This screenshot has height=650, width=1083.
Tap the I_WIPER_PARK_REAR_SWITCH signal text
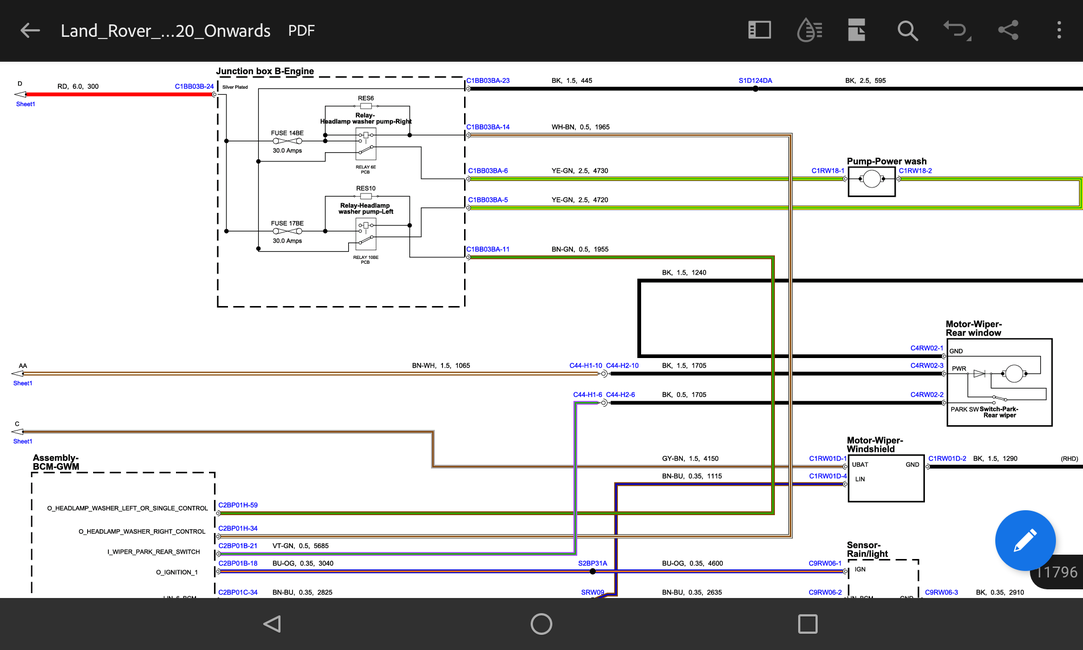[x=153, y=552]
